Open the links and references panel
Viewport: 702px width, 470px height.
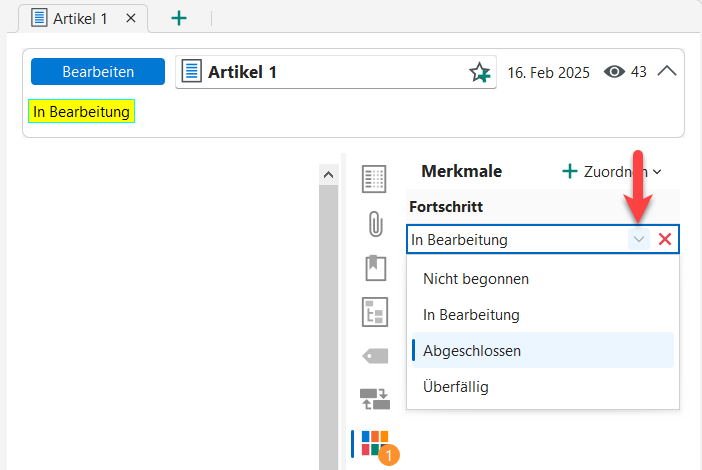375,400
